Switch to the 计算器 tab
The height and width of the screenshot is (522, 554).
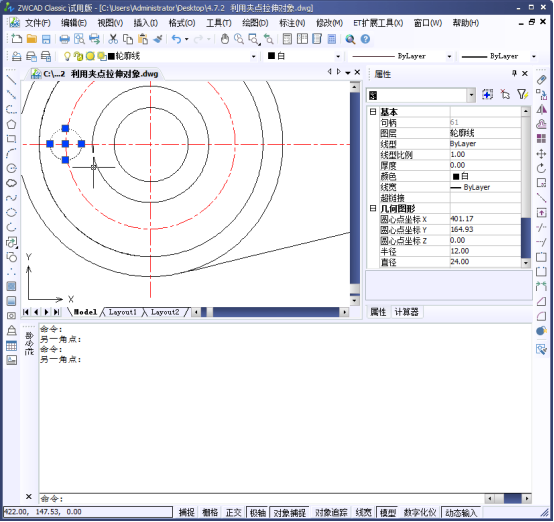(406, 312)
